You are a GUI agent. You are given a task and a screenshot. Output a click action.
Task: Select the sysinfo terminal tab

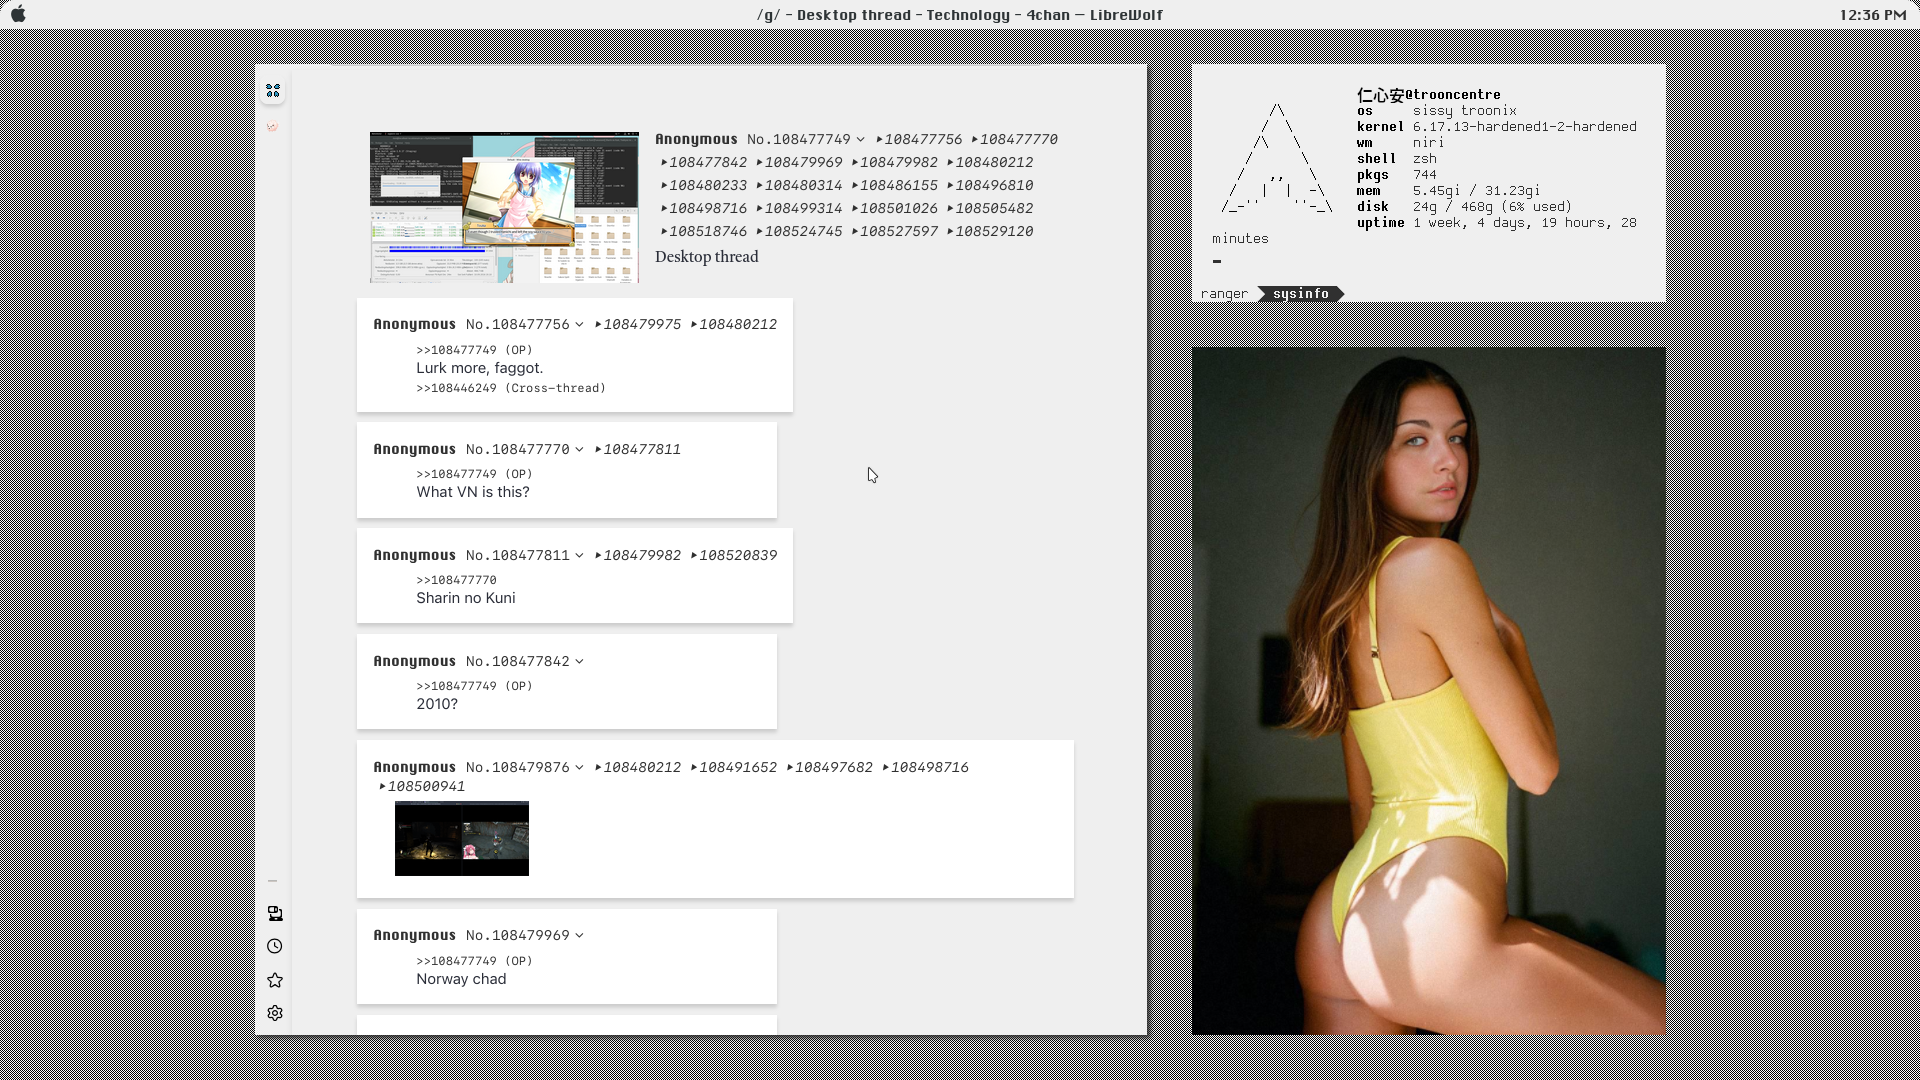(1300, 293)
